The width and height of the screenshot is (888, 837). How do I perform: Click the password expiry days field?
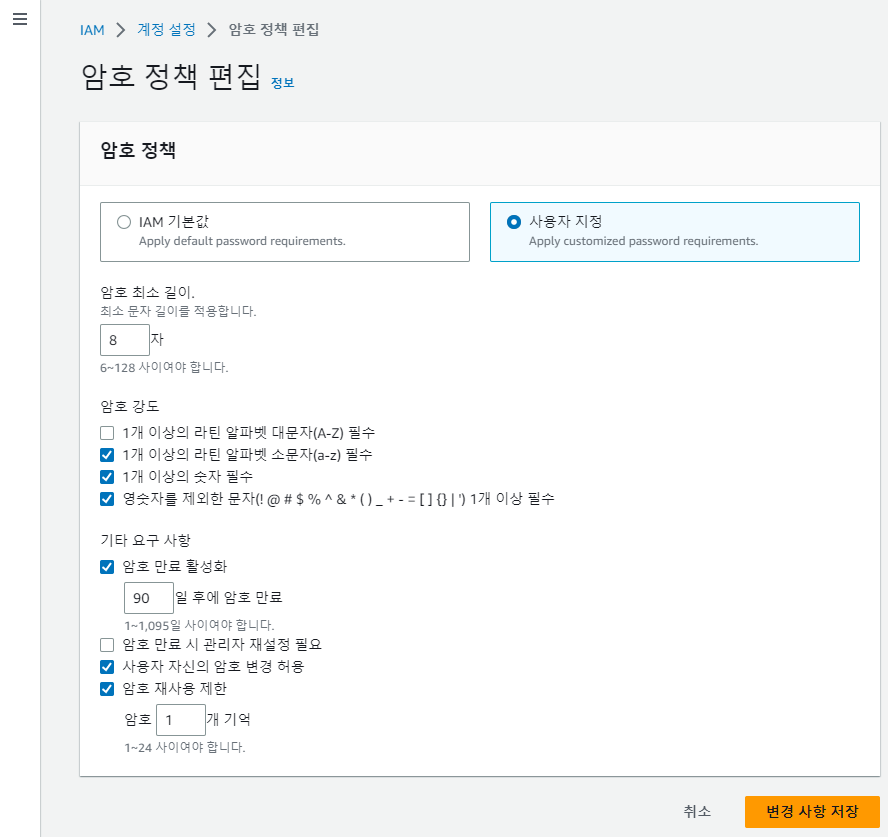pos(148,598)
